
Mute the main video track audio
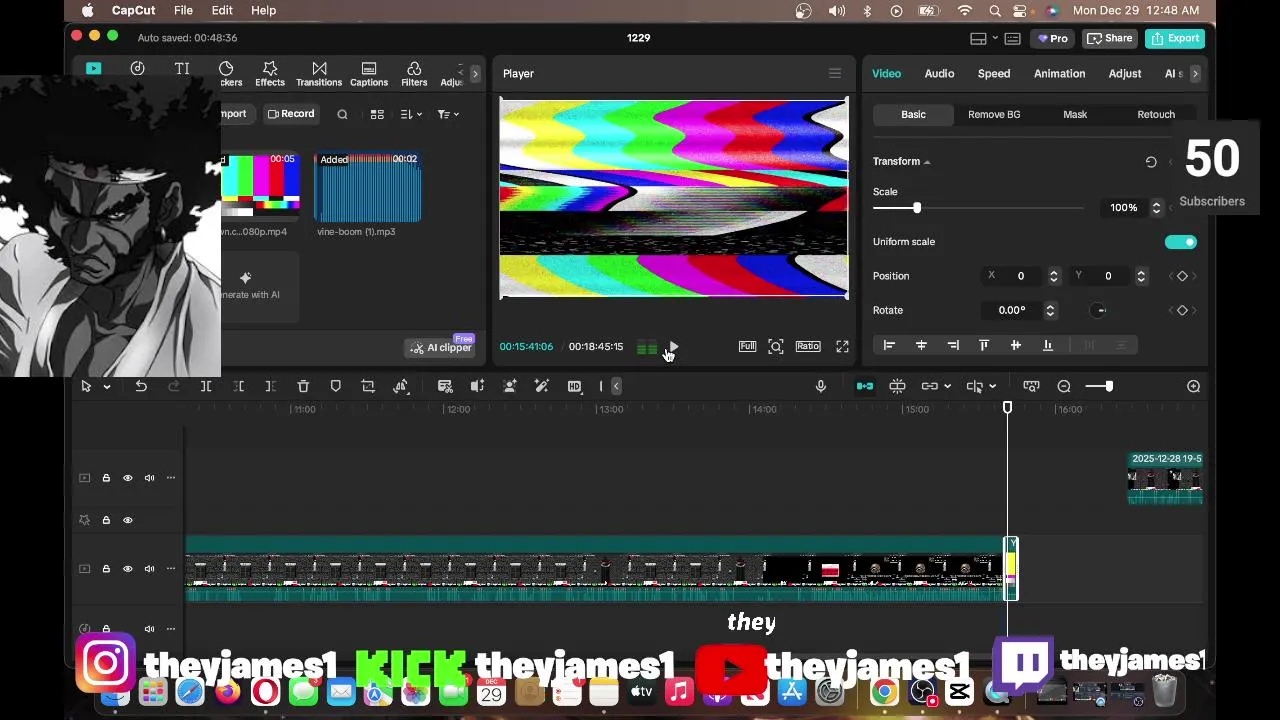coord(149,569)
